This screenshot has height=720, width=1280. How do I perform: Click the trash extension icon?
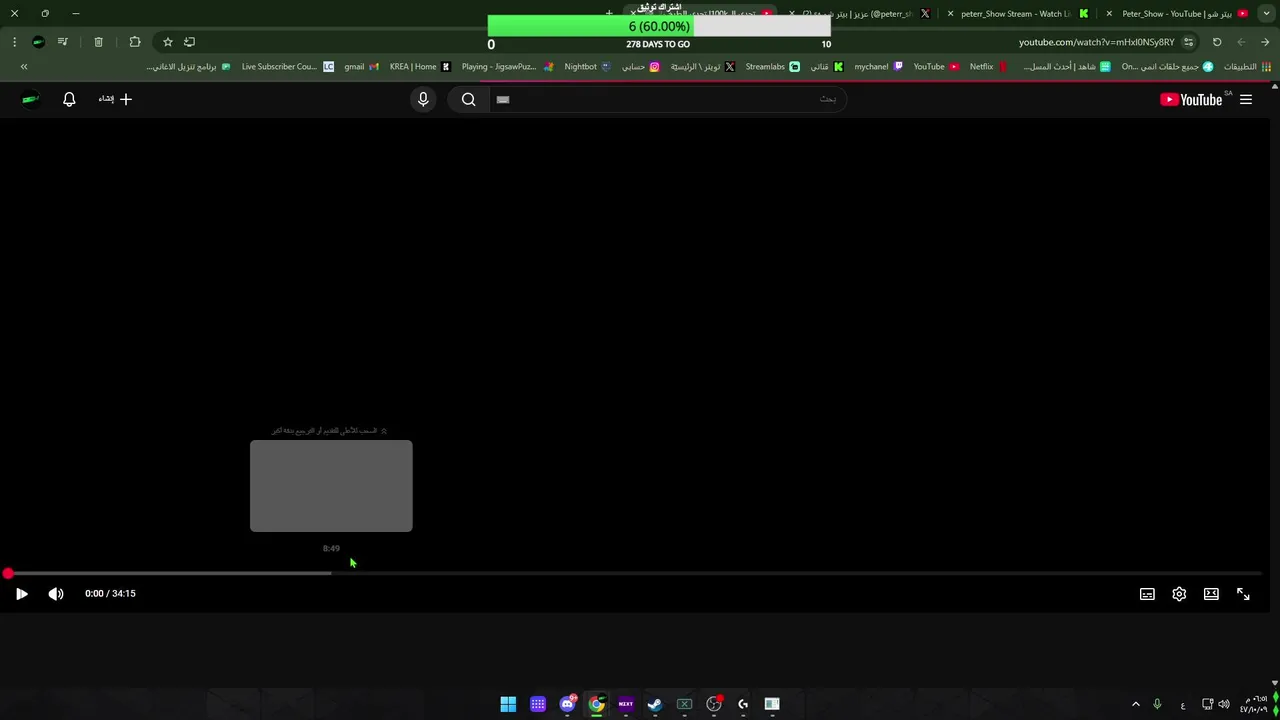(x=98, y=42)
